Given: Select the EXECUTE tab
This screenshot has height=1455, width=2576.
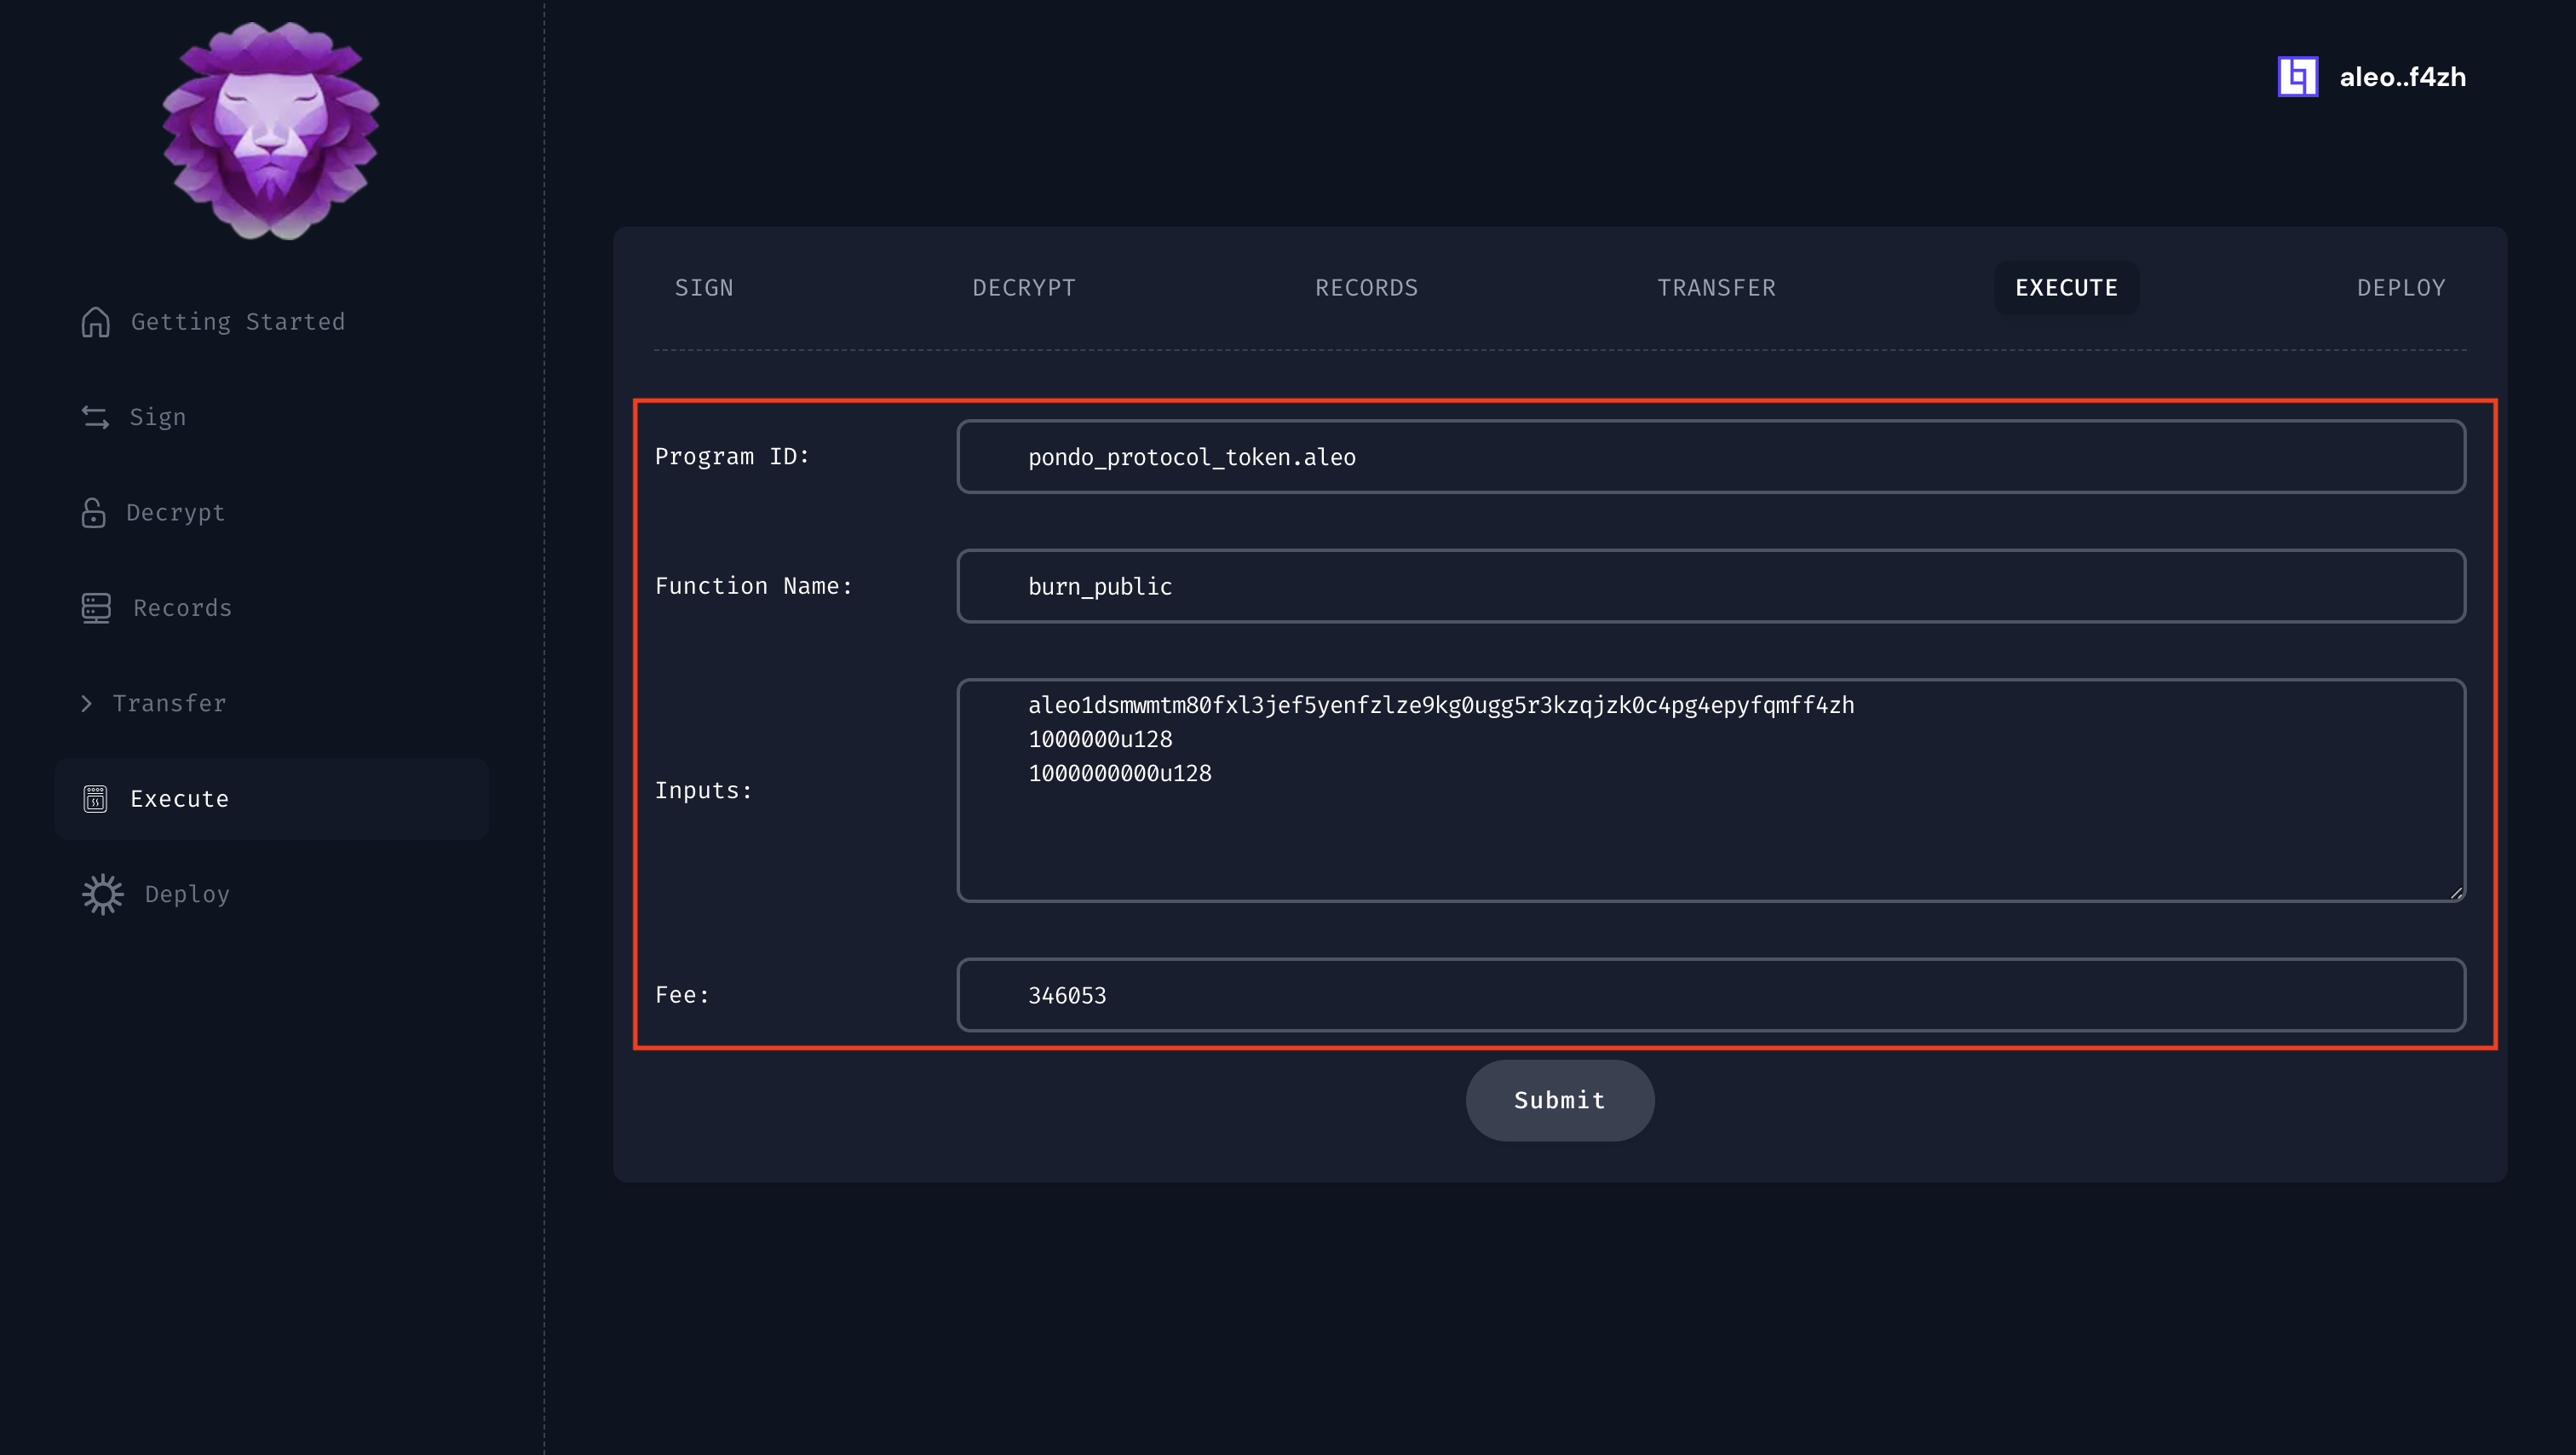Looking at the screenshot, I should coord(2066,288).
